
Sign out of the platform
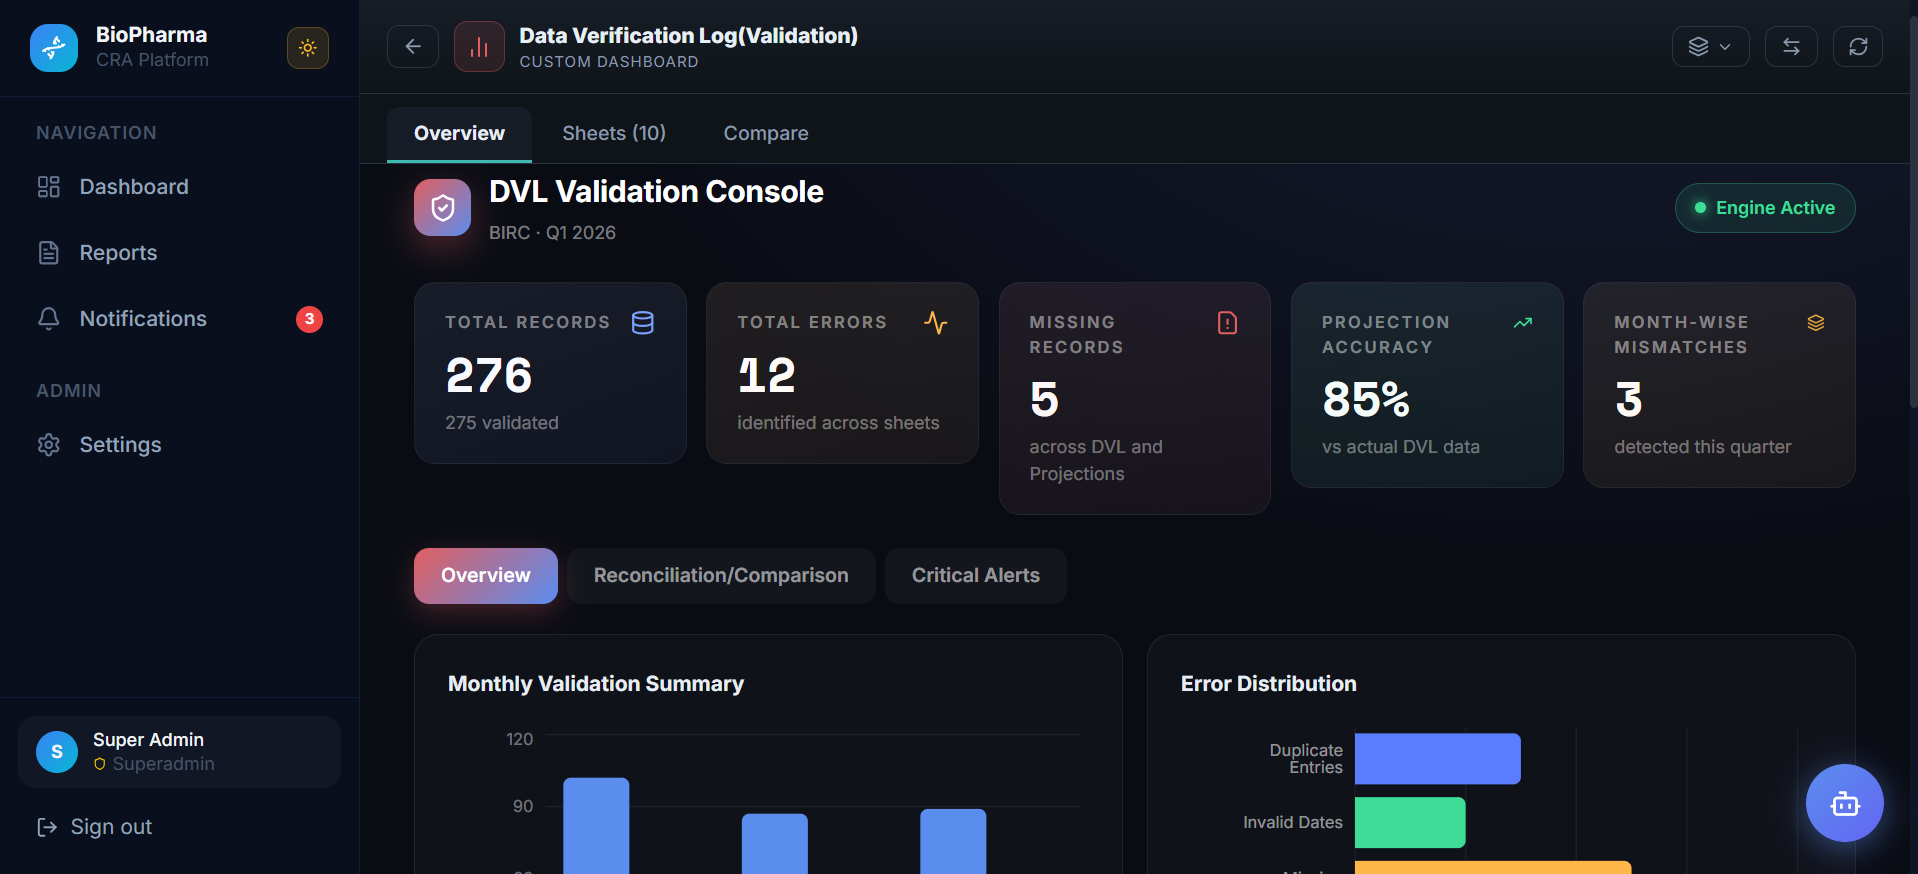click(x=95, y=827)
